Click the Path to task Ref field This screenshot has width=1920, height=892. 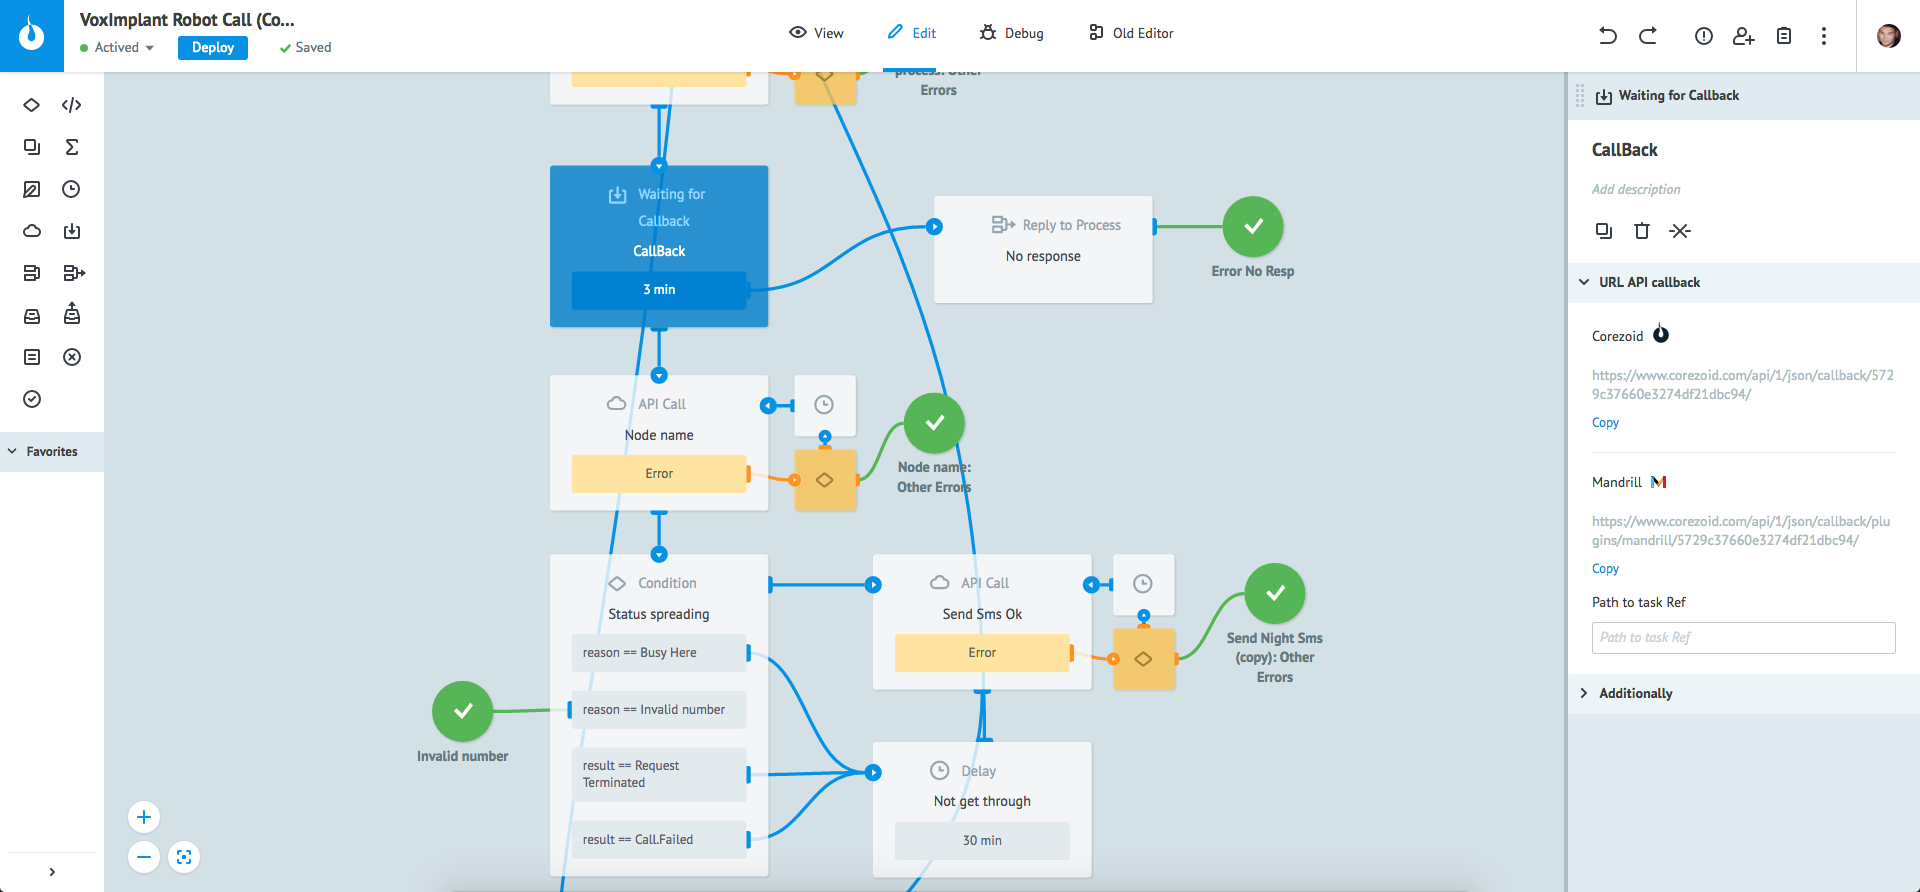[x=1743, y=637]
